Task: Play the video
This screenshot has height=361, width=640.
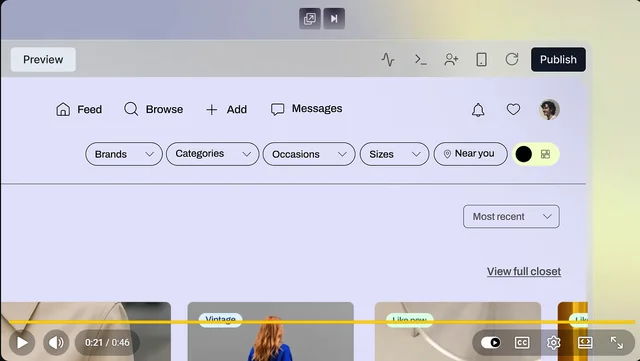Action: (x=22, y=342)
